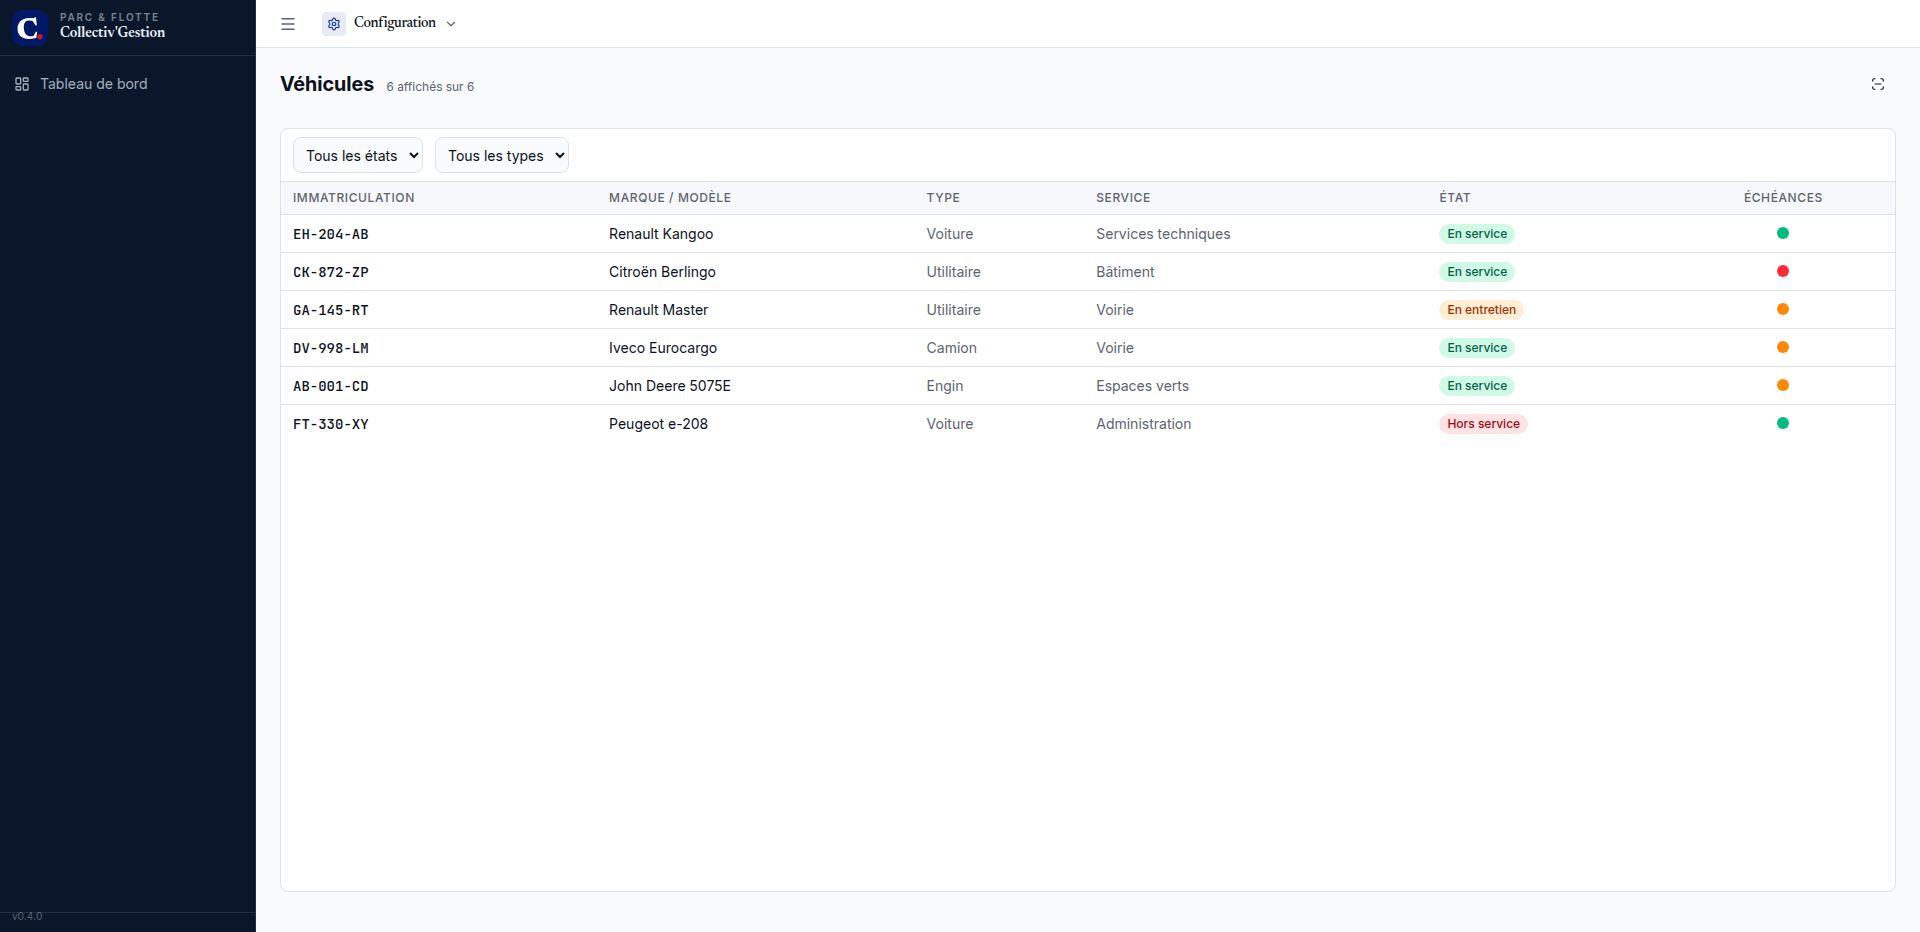Click red échéance dot for CK-872-ZP

tap(1782, 271)
